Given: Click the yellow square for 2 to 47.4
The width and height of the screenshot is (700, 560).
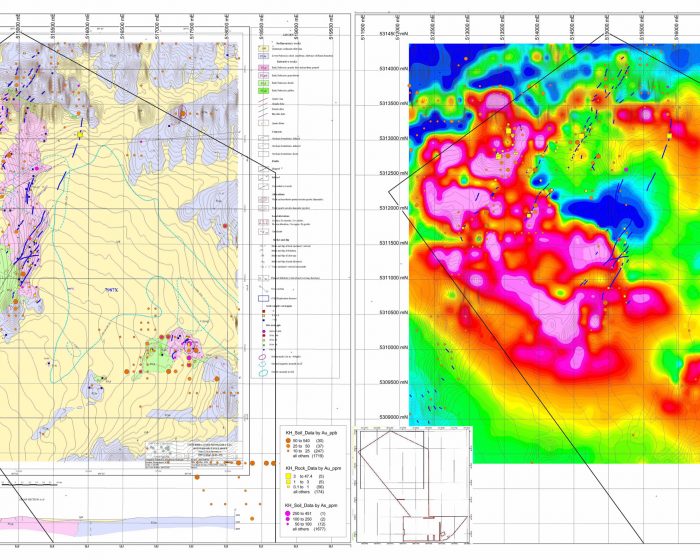Looking at the screenshot, I should click(x=289, y=478).
